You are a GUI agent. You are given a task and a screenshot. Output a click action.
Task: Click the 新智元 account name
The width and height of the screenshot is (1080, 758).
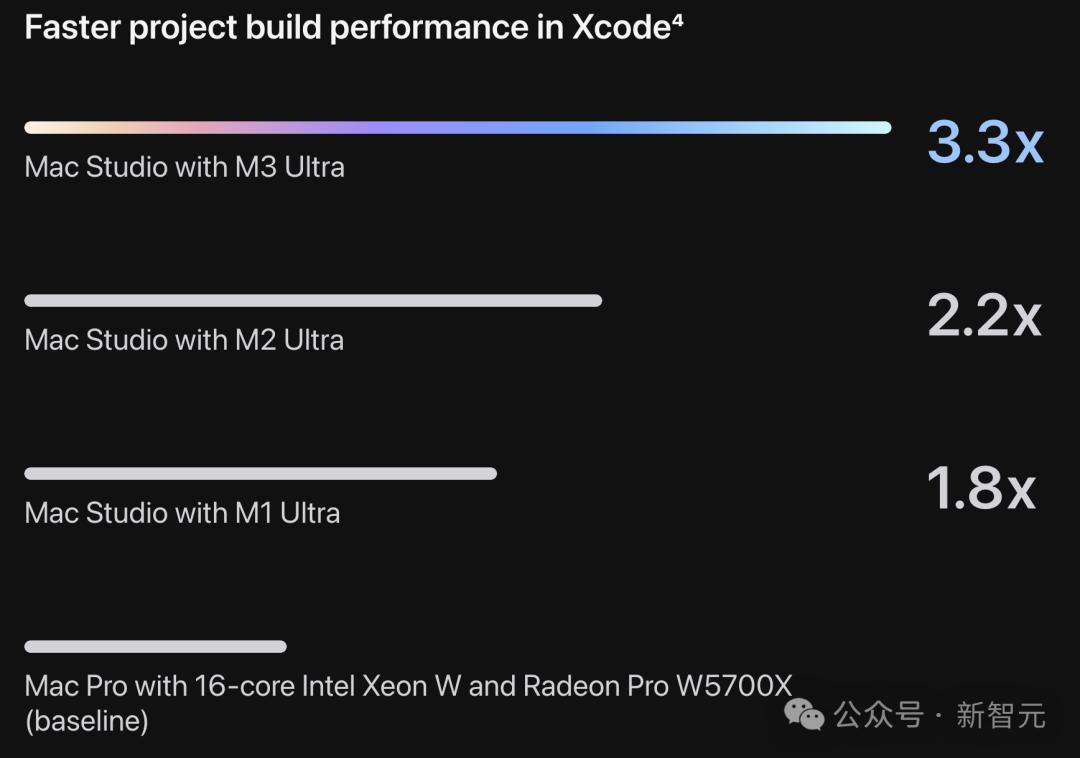point(1000,715)
